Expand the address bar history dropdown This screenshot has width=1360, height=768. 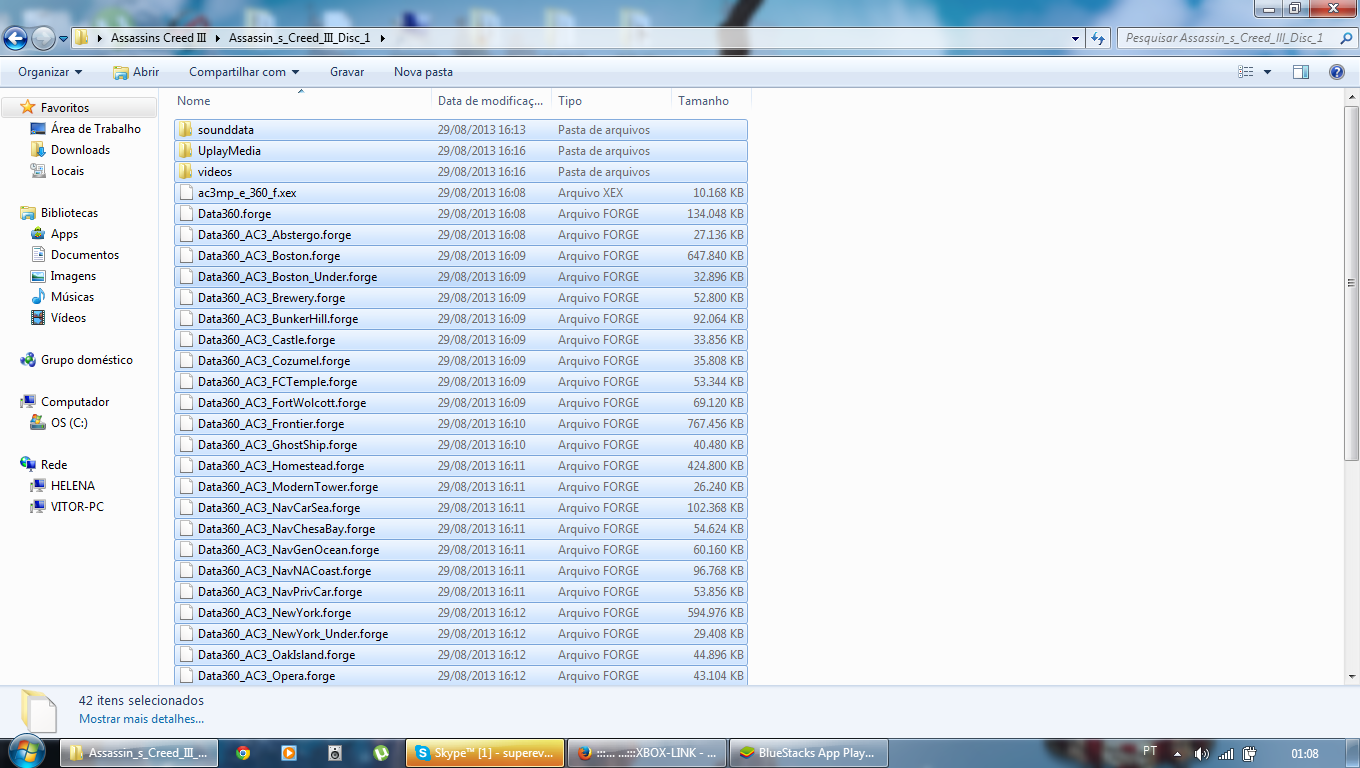(1076, 38)
